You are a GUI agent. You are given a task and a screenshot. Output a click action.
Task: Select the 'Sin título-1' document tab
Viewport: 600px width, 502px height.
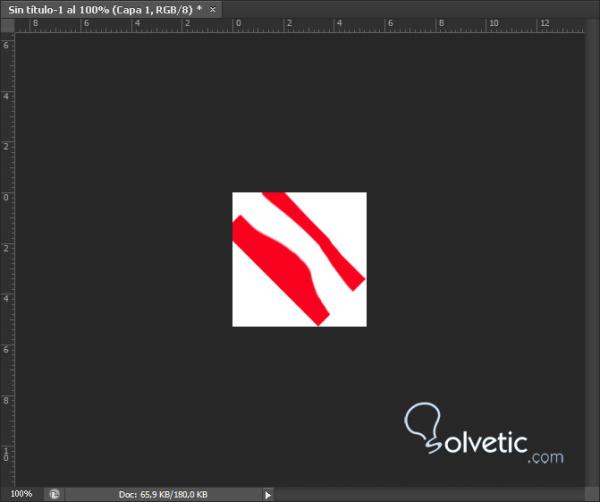(111, 10)
